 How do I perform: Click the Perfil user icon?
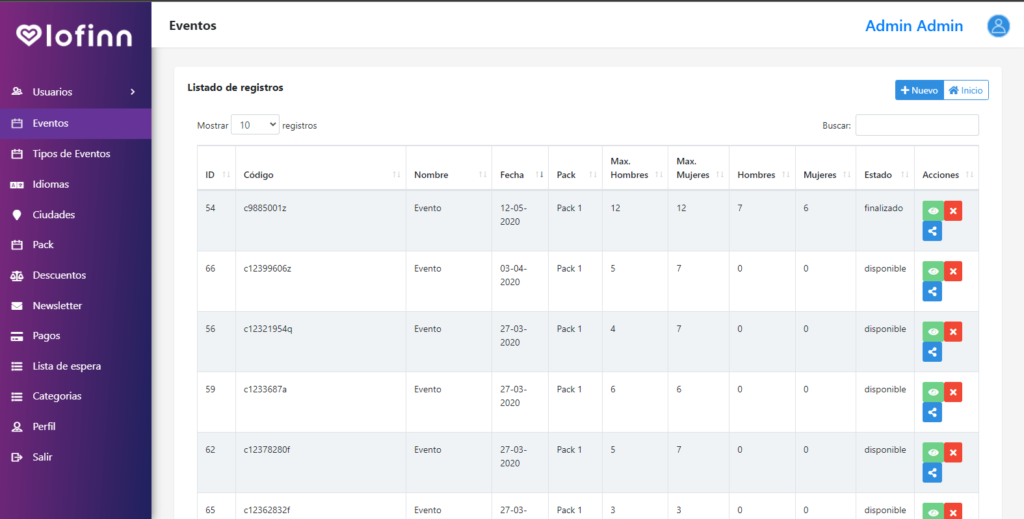click(x=17, y=427)
